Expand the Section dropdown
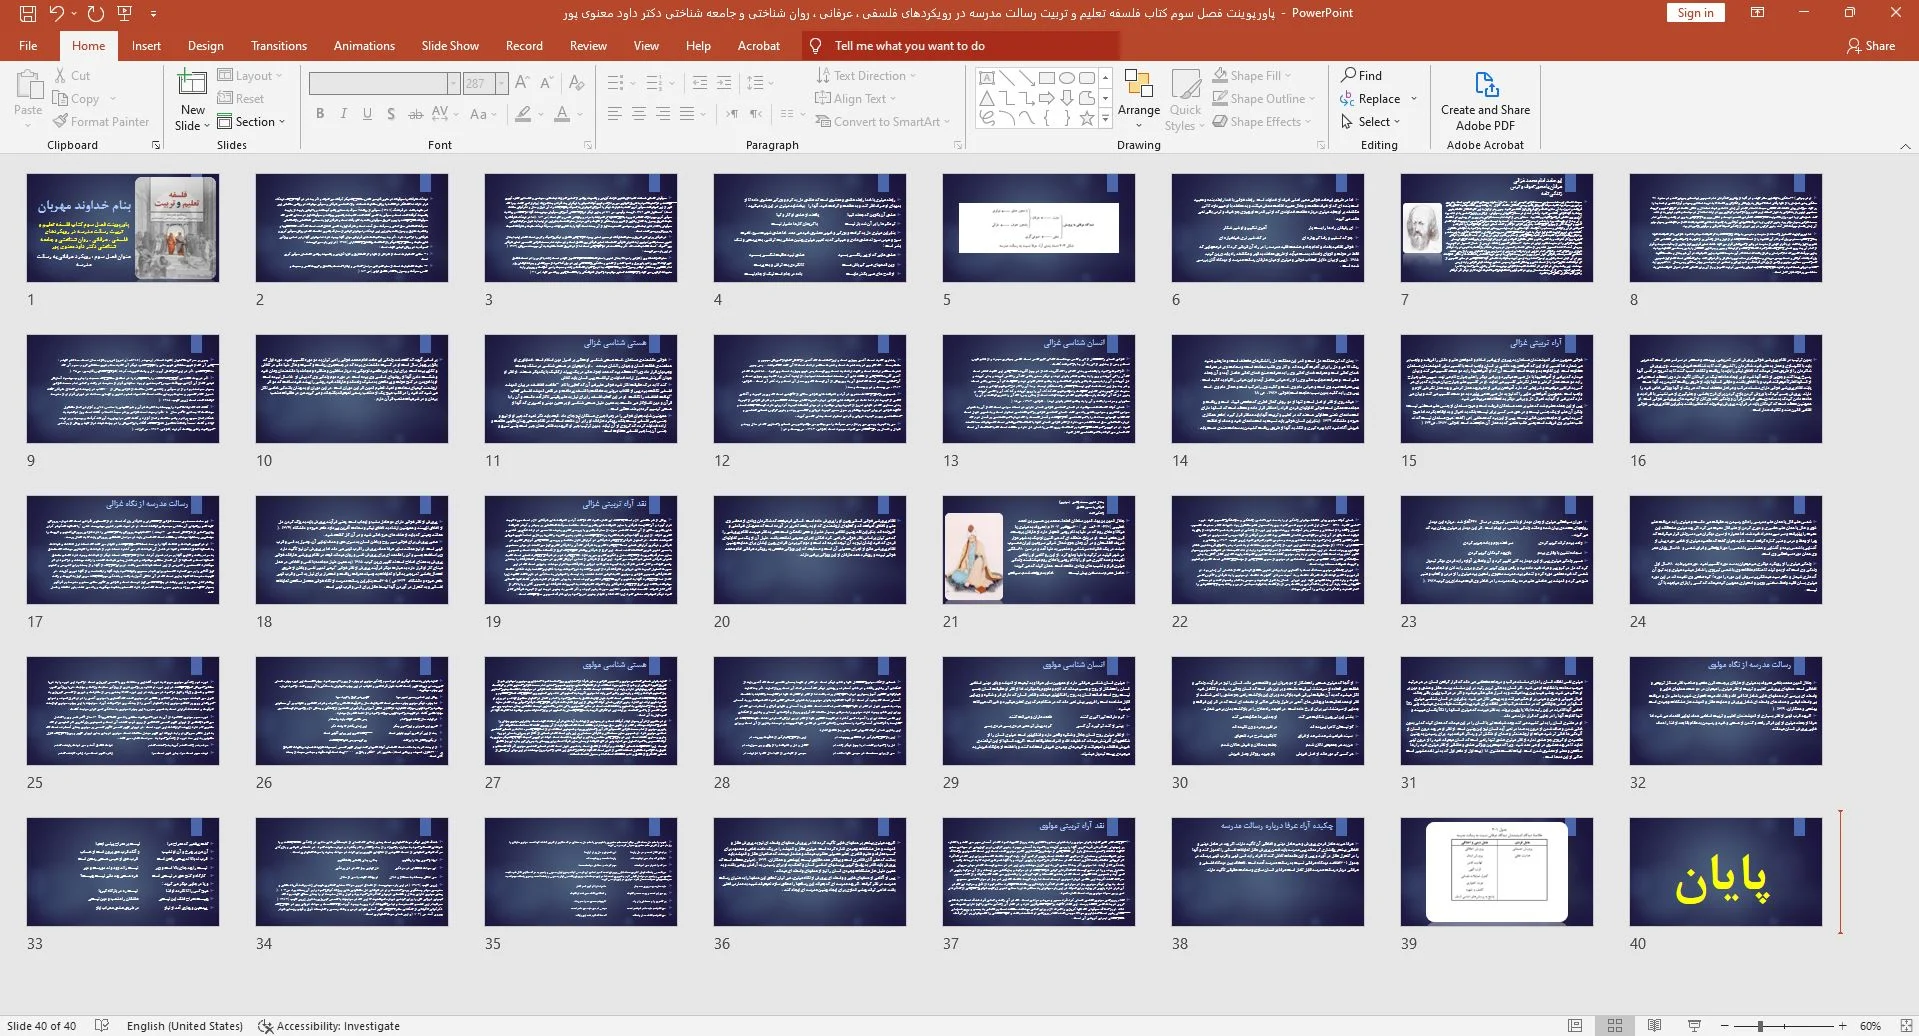 (251, 121)
